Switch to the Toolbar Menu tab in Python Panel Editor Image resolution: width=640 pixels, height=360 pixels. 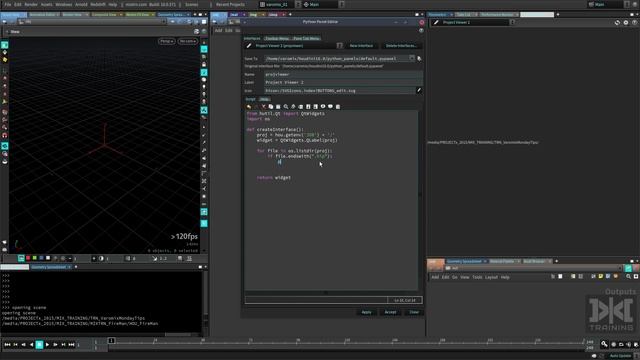(277, 38)
